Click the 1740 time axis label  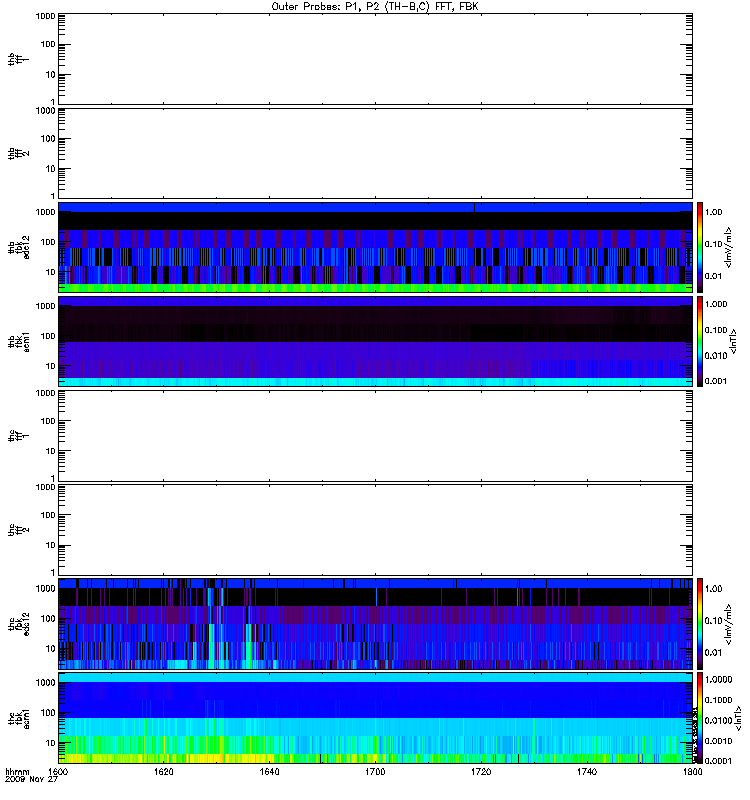pyautogui.click(x=587, y=772)
